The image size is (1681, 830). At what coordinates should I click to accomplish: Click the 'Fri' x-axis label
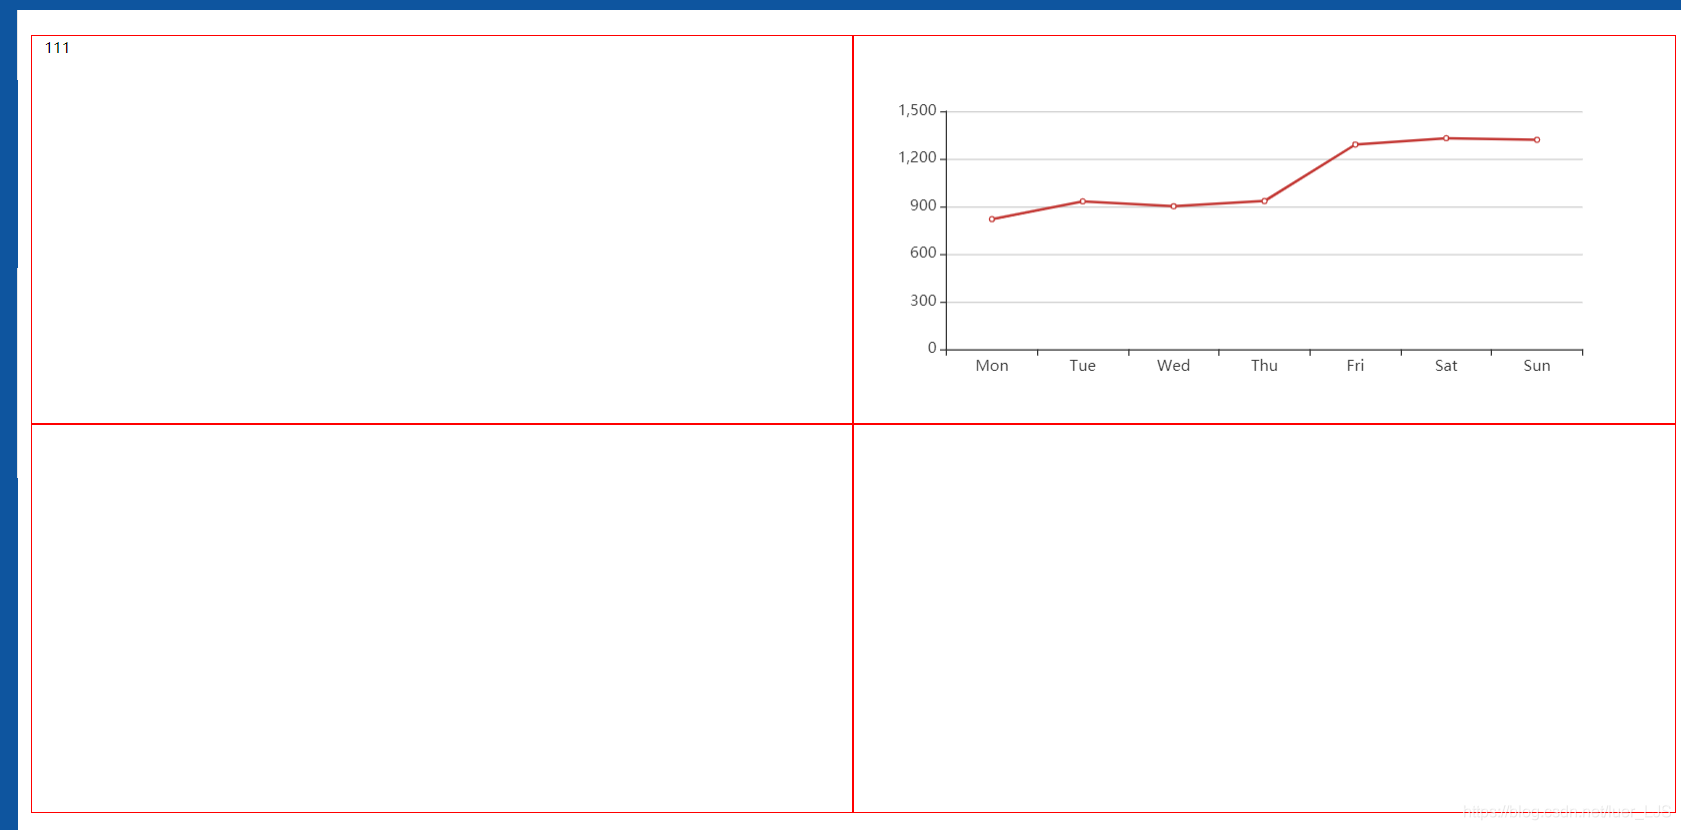click(1355, 366)
